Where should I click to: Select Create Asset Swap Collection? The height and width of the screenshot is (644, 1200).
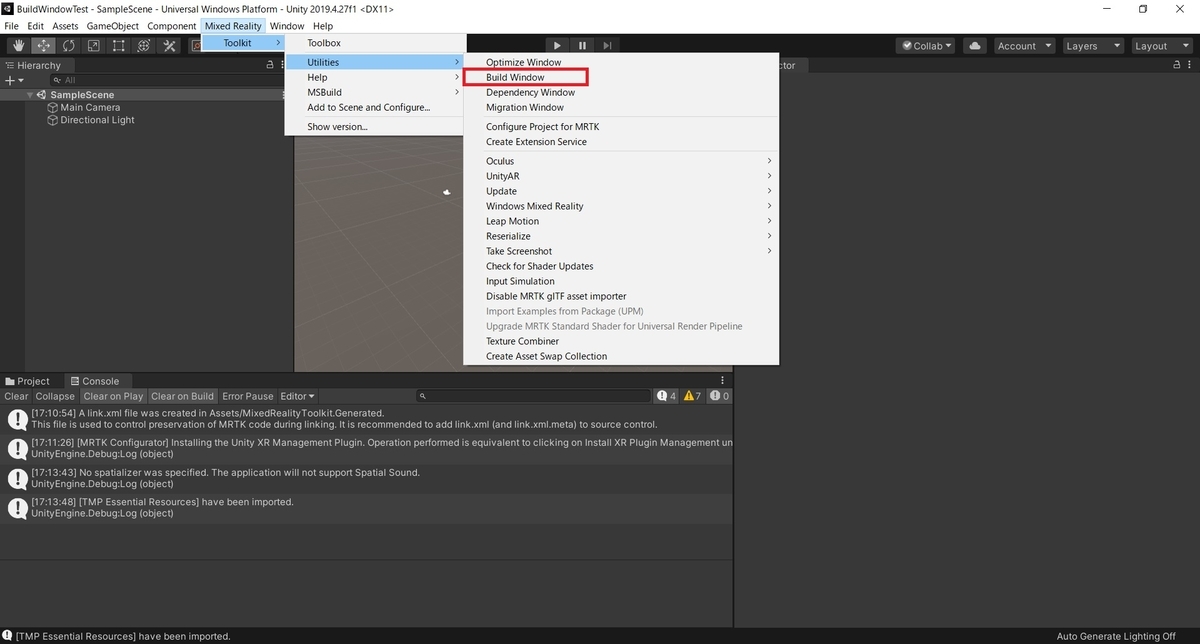[621, 356]
